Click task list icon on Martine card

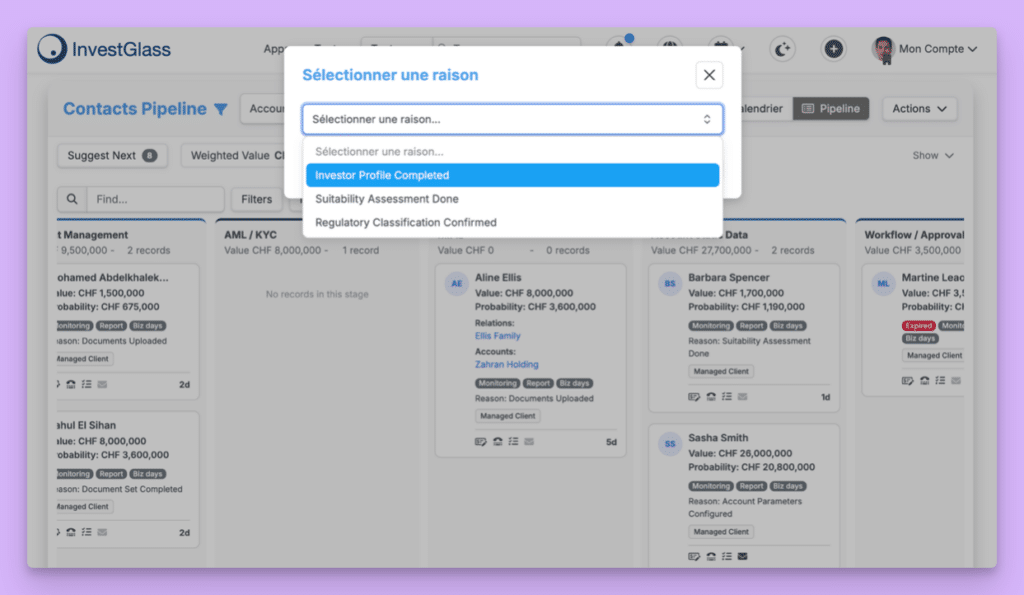click(x=940, y=381)
